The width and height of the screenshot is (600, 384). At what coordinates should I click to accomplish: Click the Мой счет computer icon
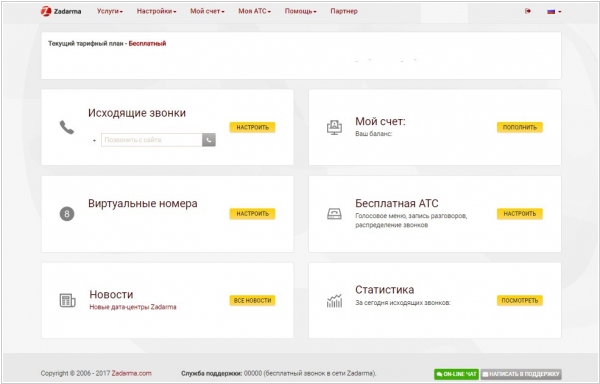point(334,127)
